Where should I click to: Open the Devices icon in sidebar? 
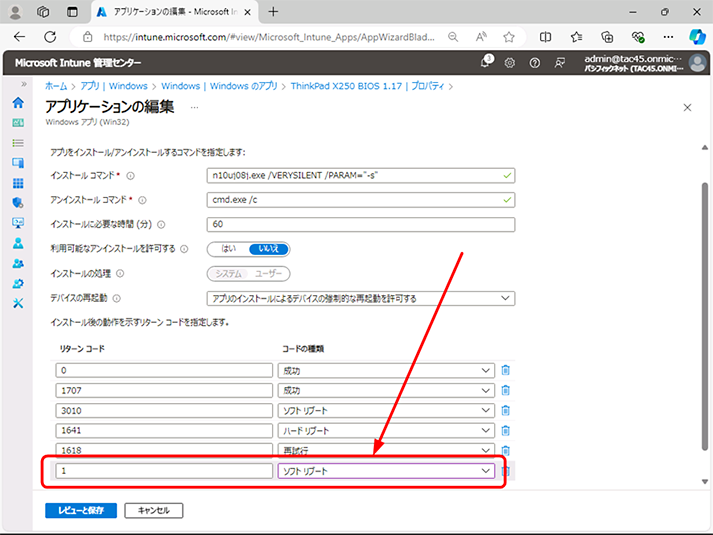click(18, 163)
